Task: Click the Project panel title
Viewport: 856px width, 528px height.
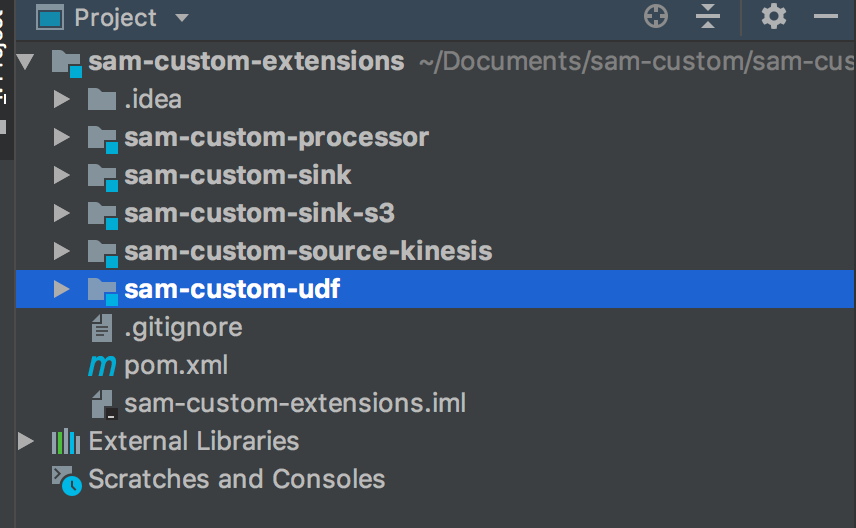Action: tap(115, 18)
